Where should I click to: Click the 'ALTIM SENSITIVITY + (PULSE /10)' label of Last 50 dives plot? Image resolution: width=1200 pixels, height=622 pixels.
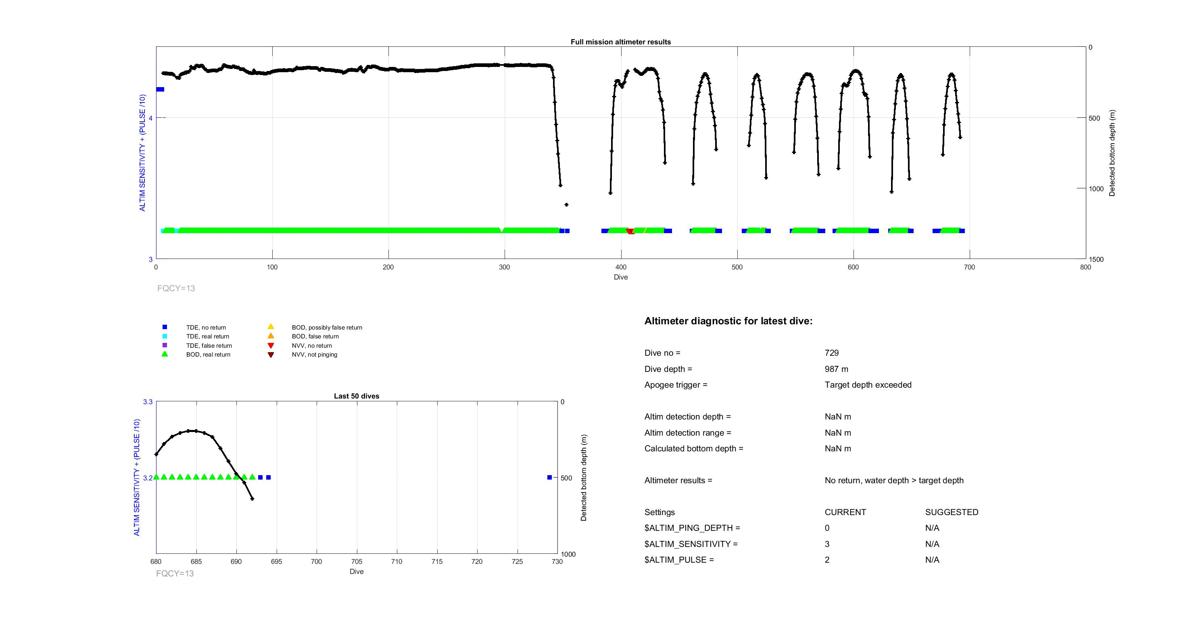138,478
